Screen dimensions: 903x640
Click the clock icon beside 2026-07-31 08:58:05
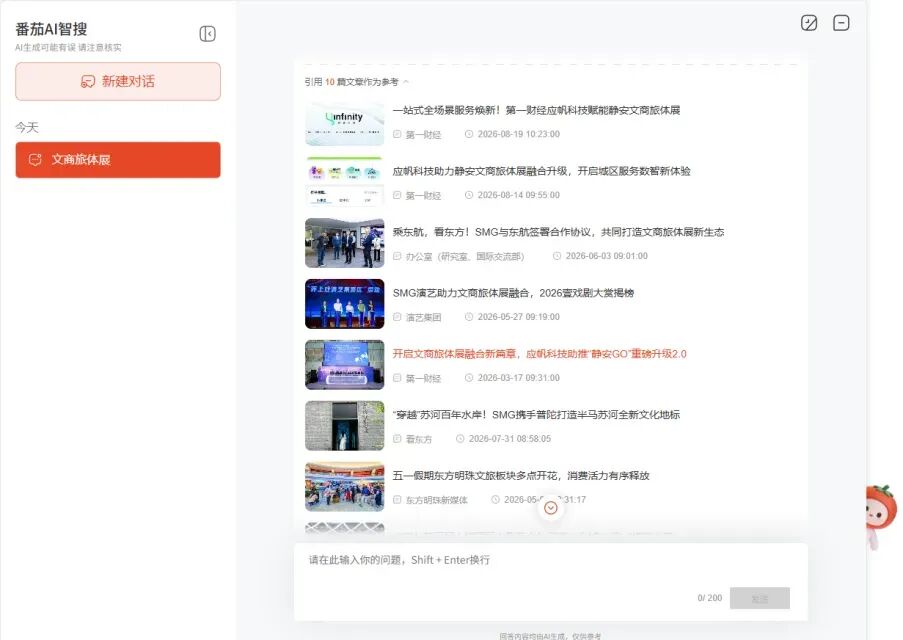tap(460, 439)
